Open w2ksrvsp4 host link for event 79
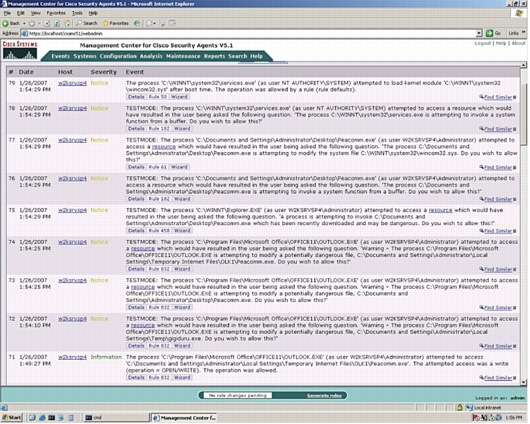 point(72,83)
